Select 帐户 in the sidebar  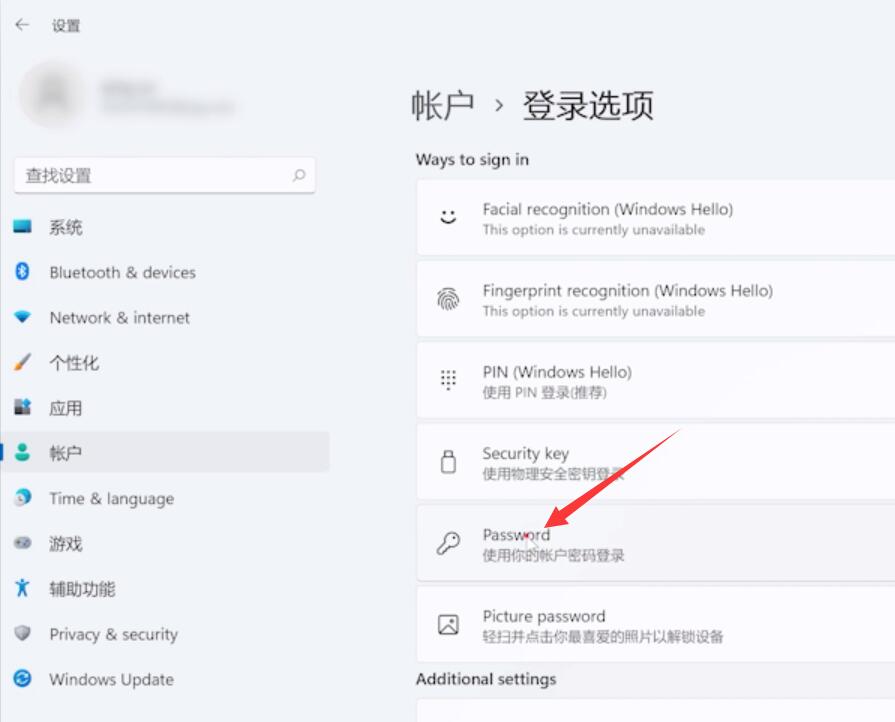pos(164,453)
